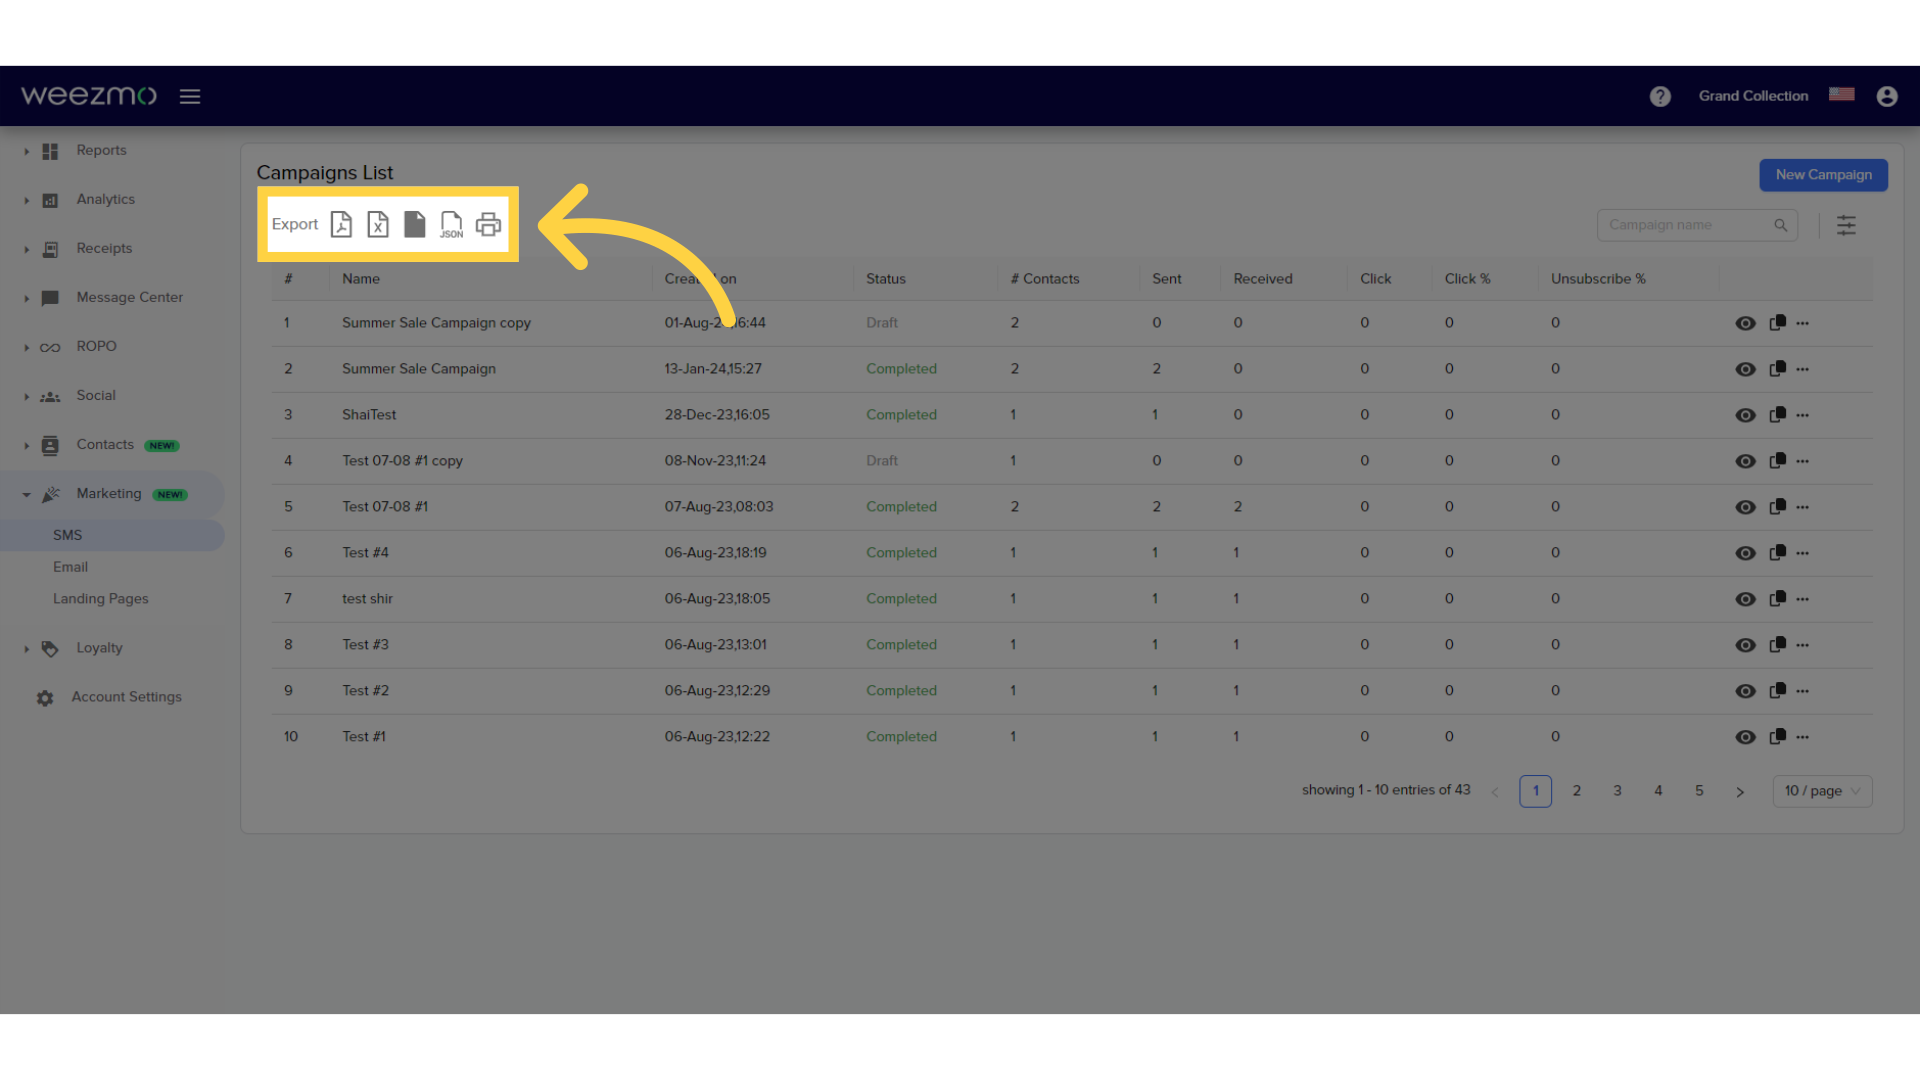The height and width of the screenshot is (1080, 1920).
Task: Go to pagination page 5
Action: coord(1699,791)
